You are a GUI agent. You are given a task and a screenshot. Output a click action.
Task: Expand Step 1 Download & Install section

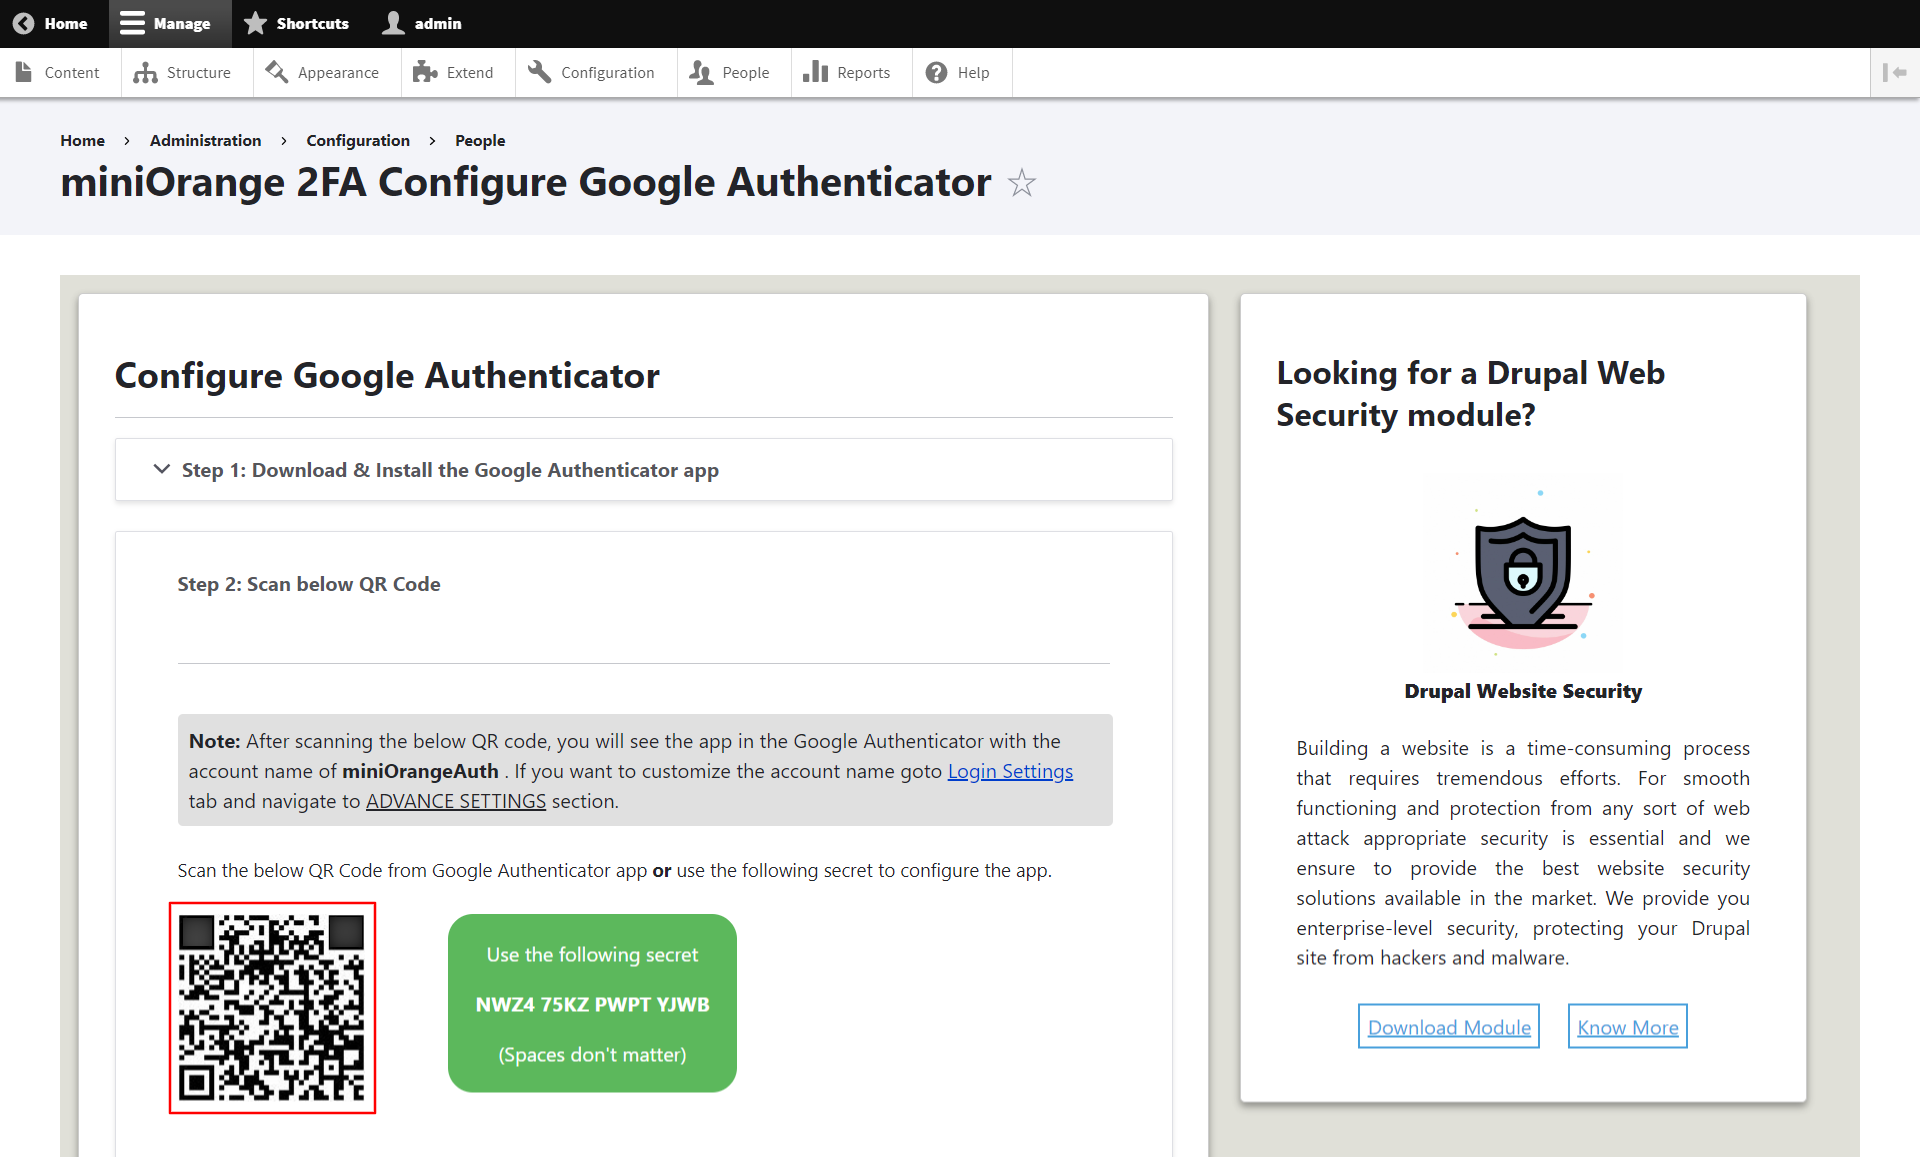(643, 470)
